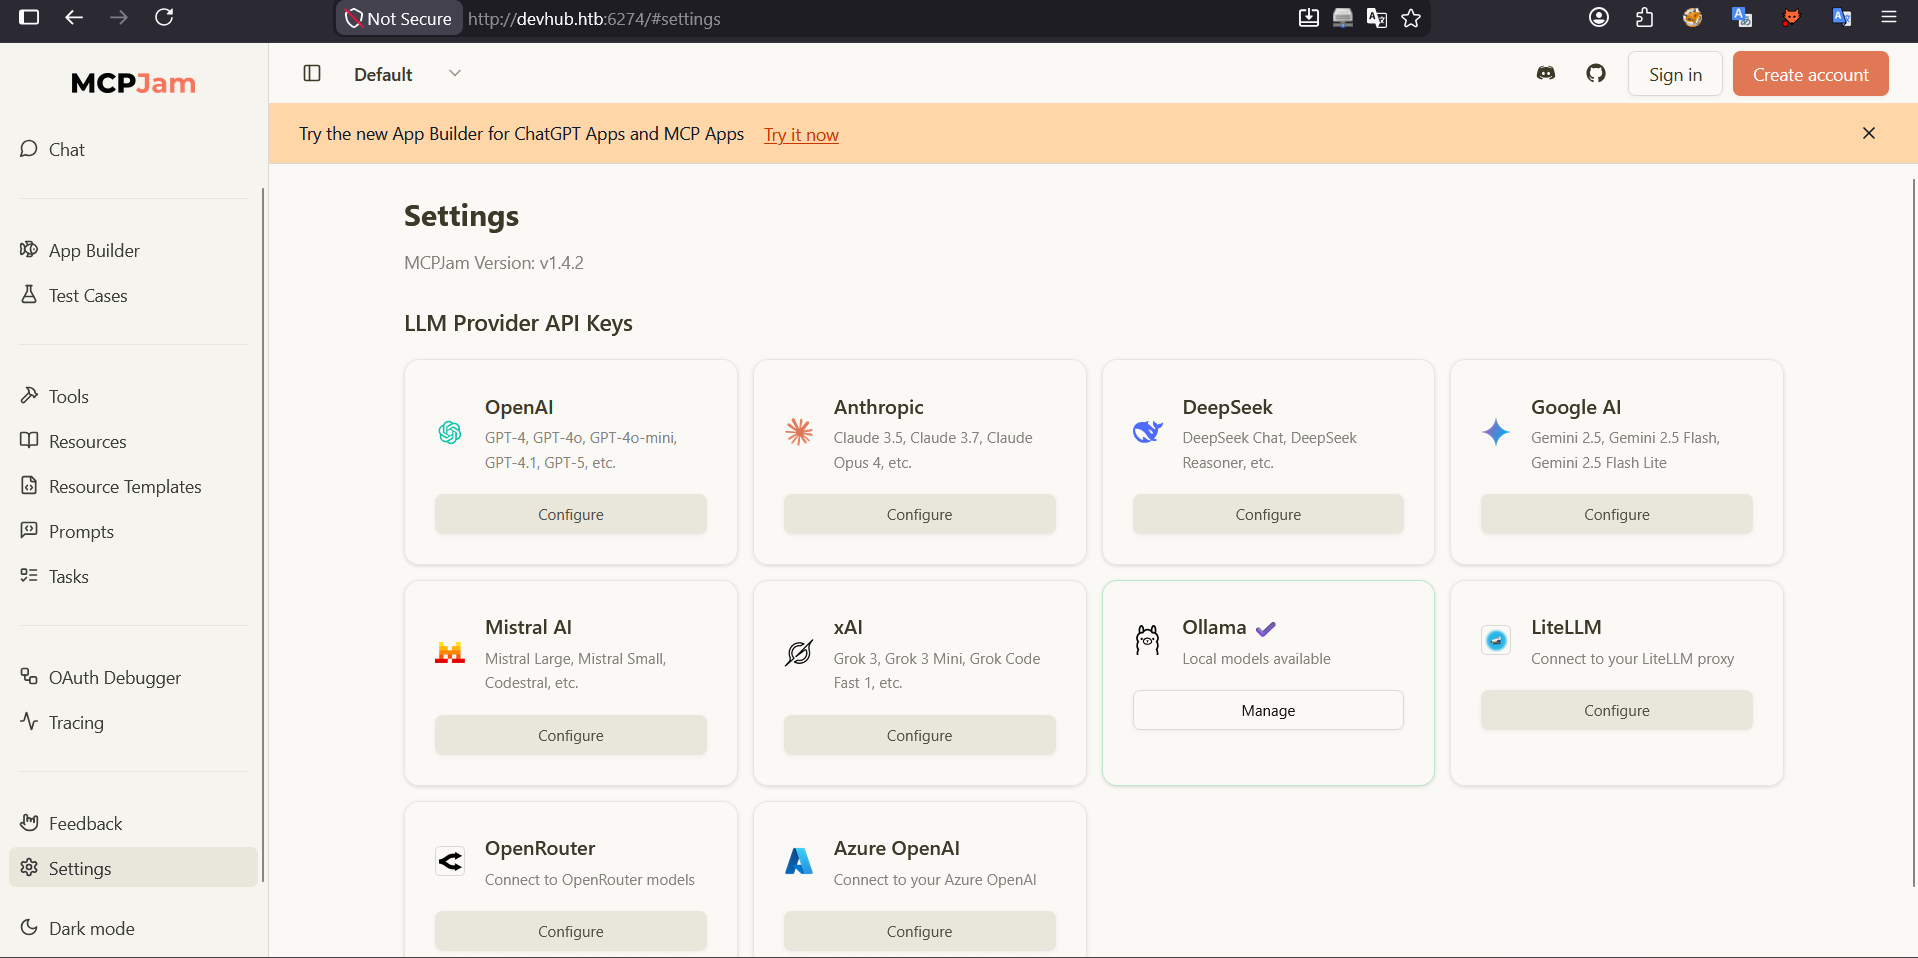Screen dimensions: 1918x958
Task: Click the MCPJam logo
Action: pyautogui.click(x=133, y=83)
